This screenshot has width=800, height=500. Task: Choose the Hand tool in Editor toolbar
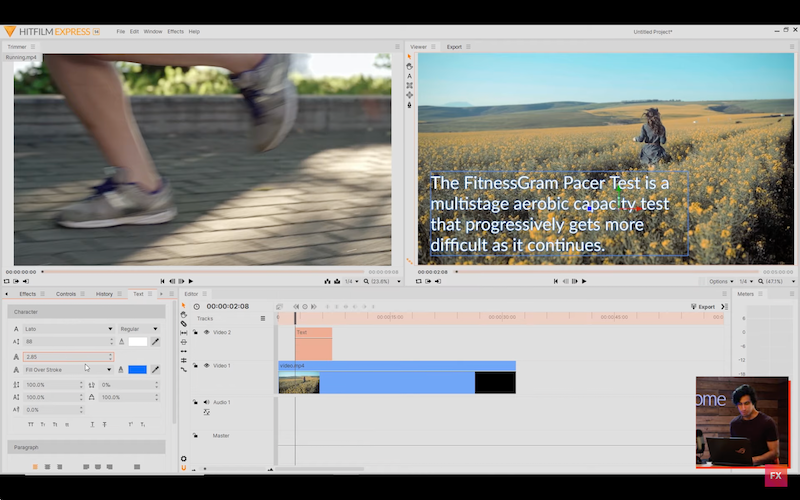(184, 315)
